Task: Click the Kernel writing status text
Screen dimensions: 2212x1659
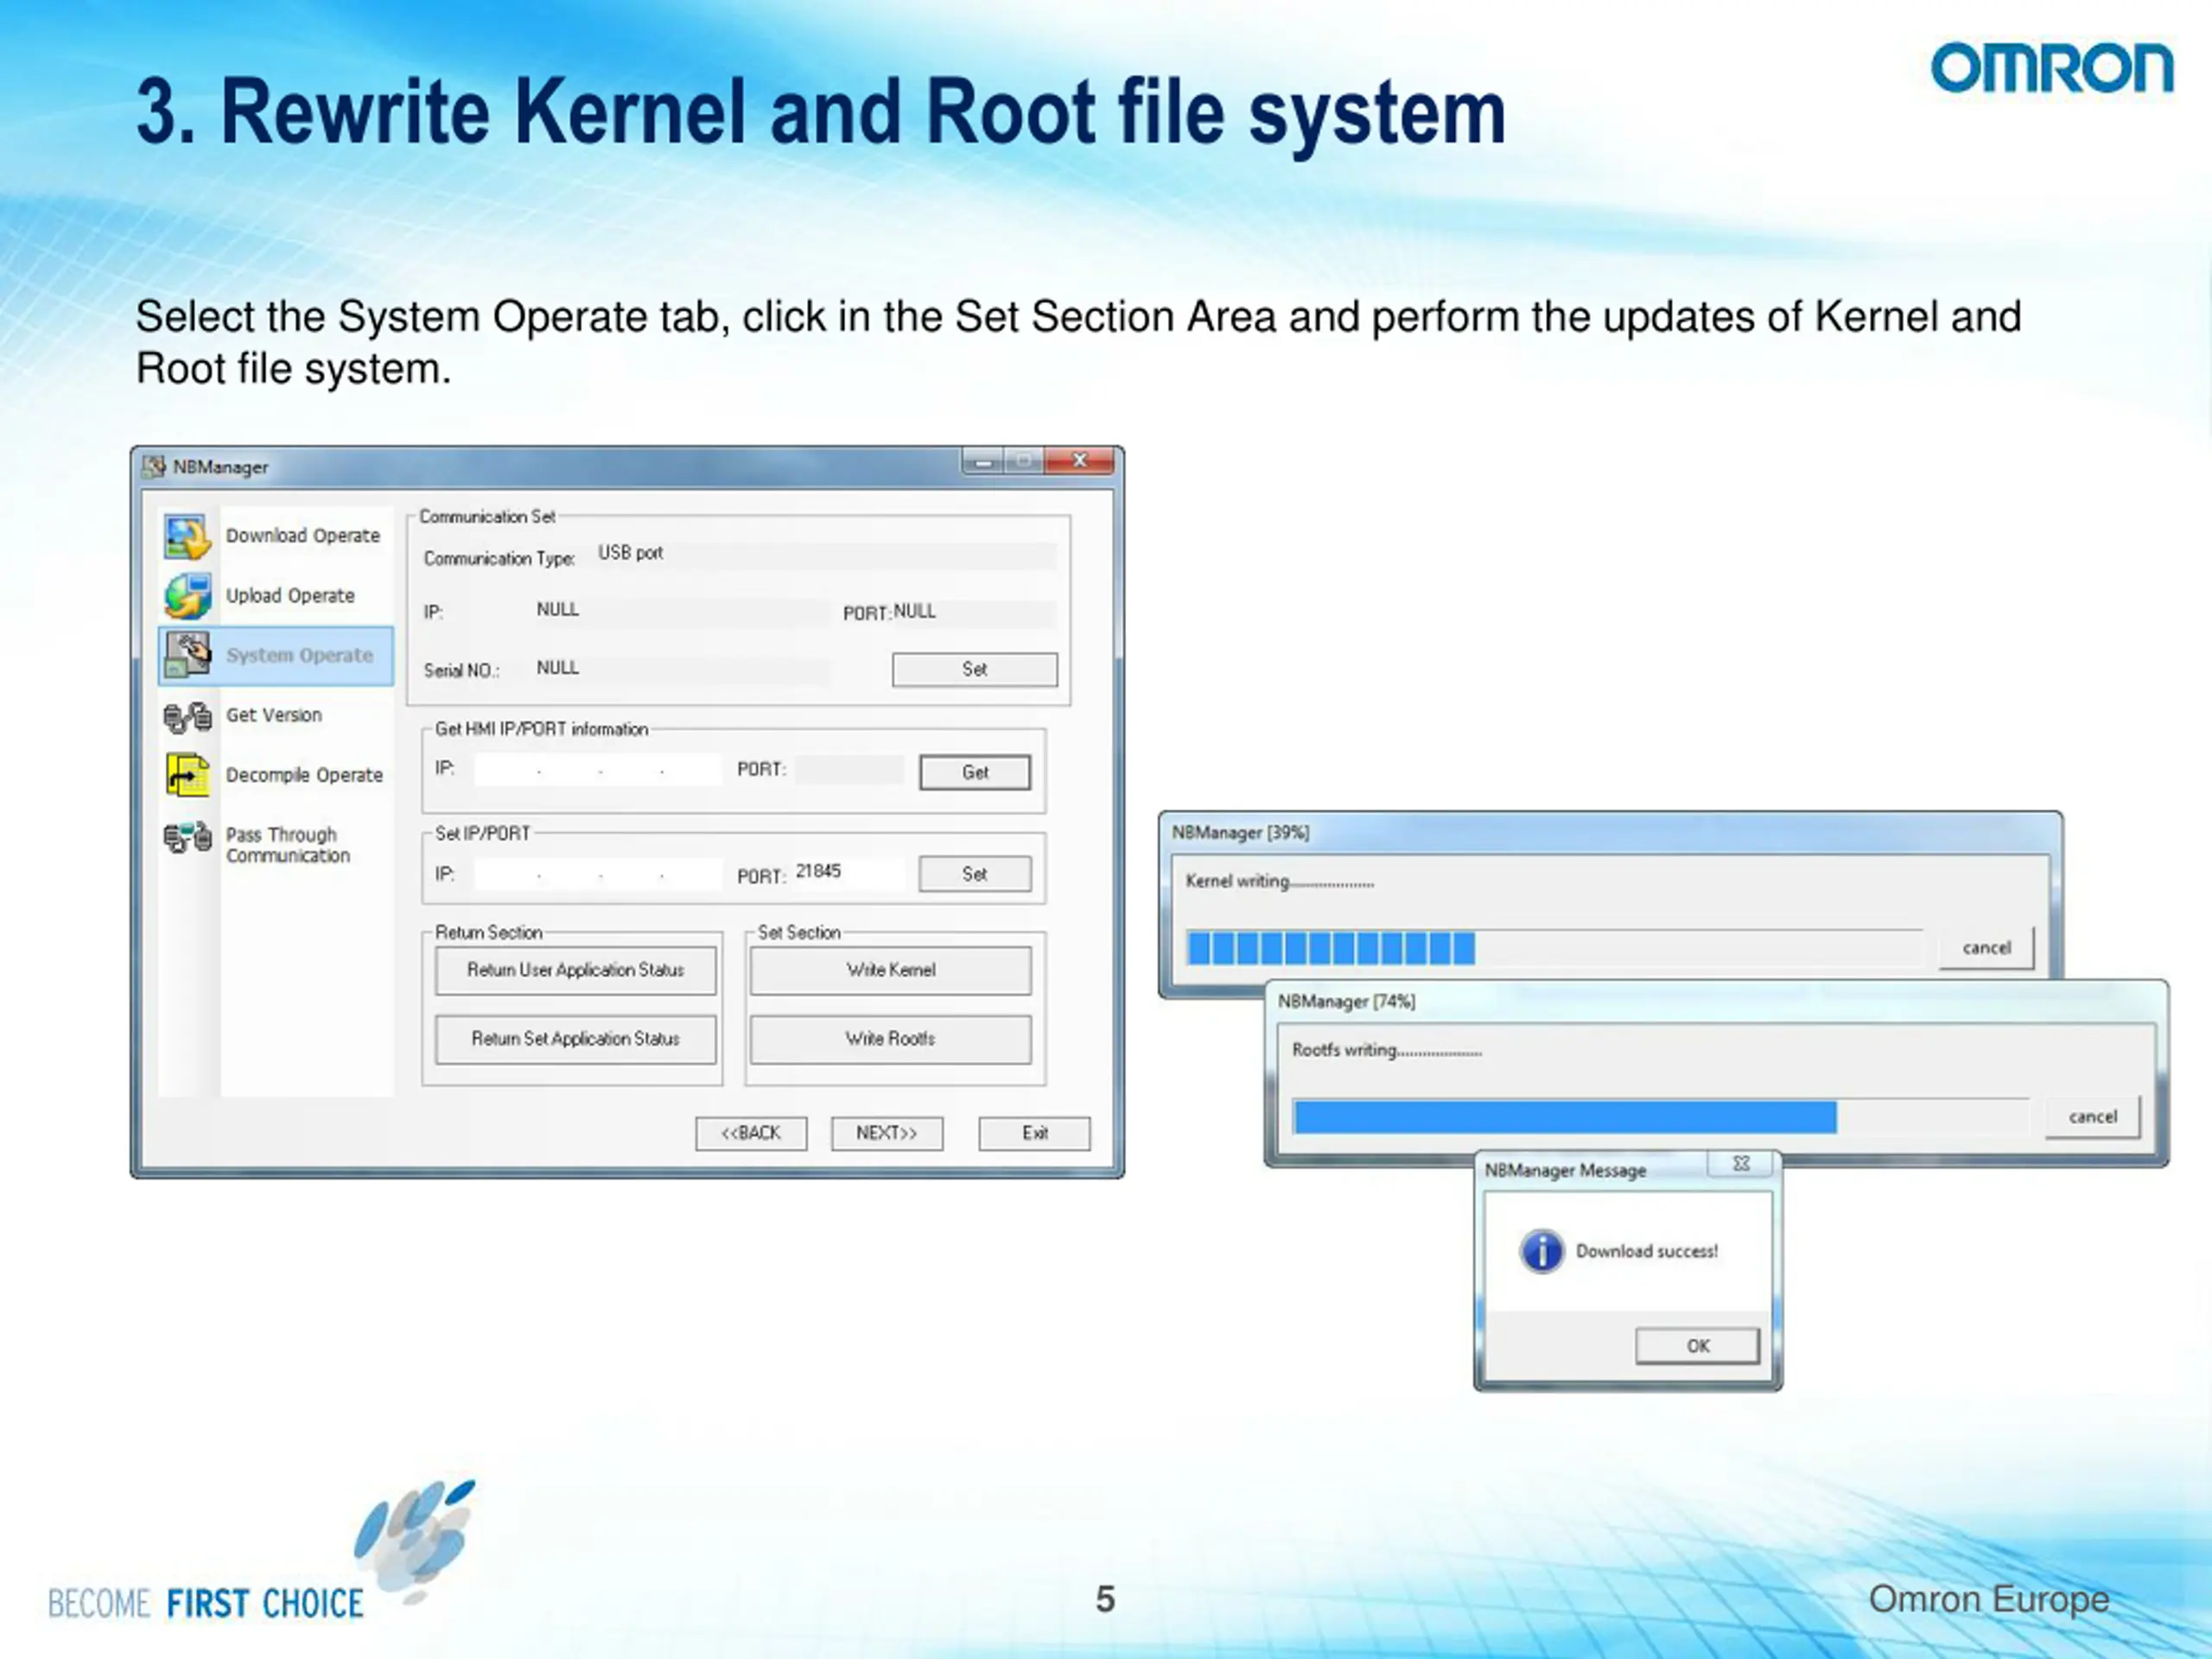Action: [1279, 881]
